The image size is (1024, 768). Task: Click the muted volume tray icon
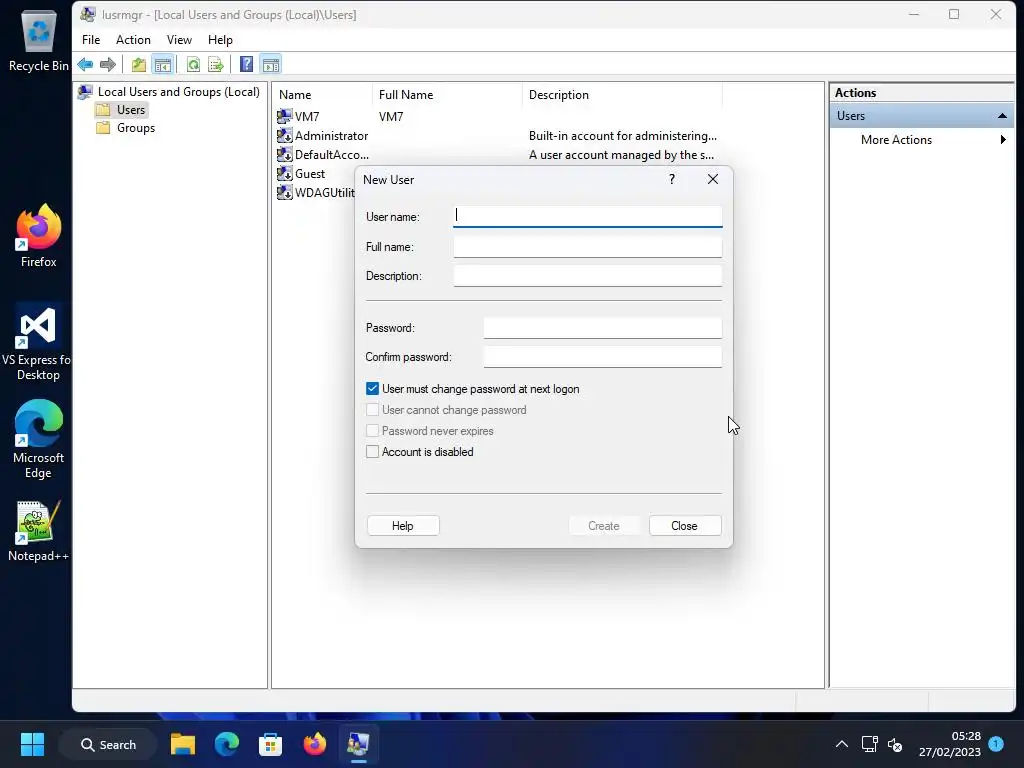[x=895, y=744]
